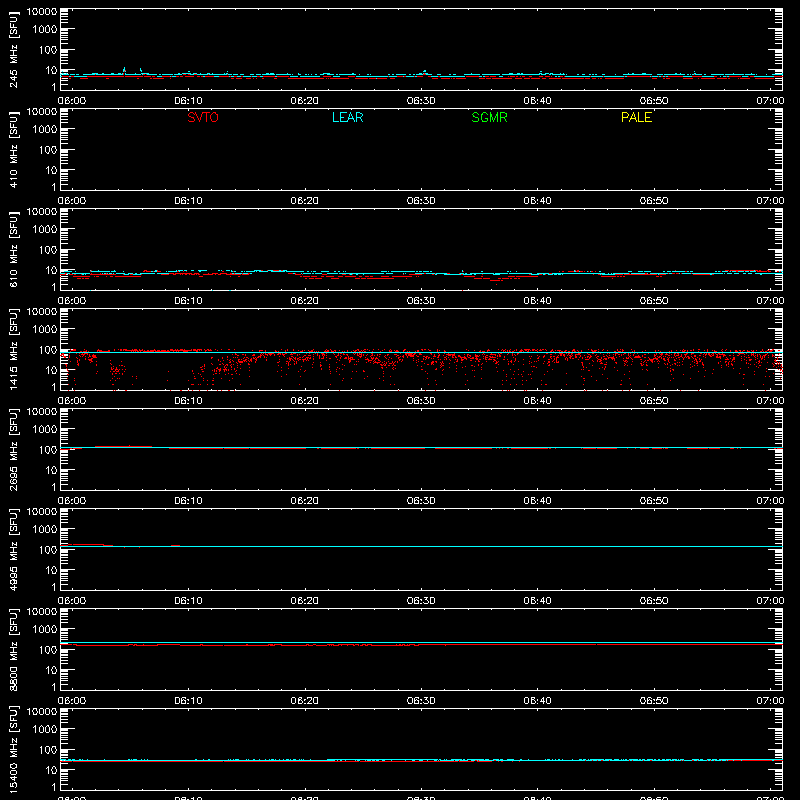
Task: Click the 100 tick on the 4995 MHz axis
Action: point(48,550)
